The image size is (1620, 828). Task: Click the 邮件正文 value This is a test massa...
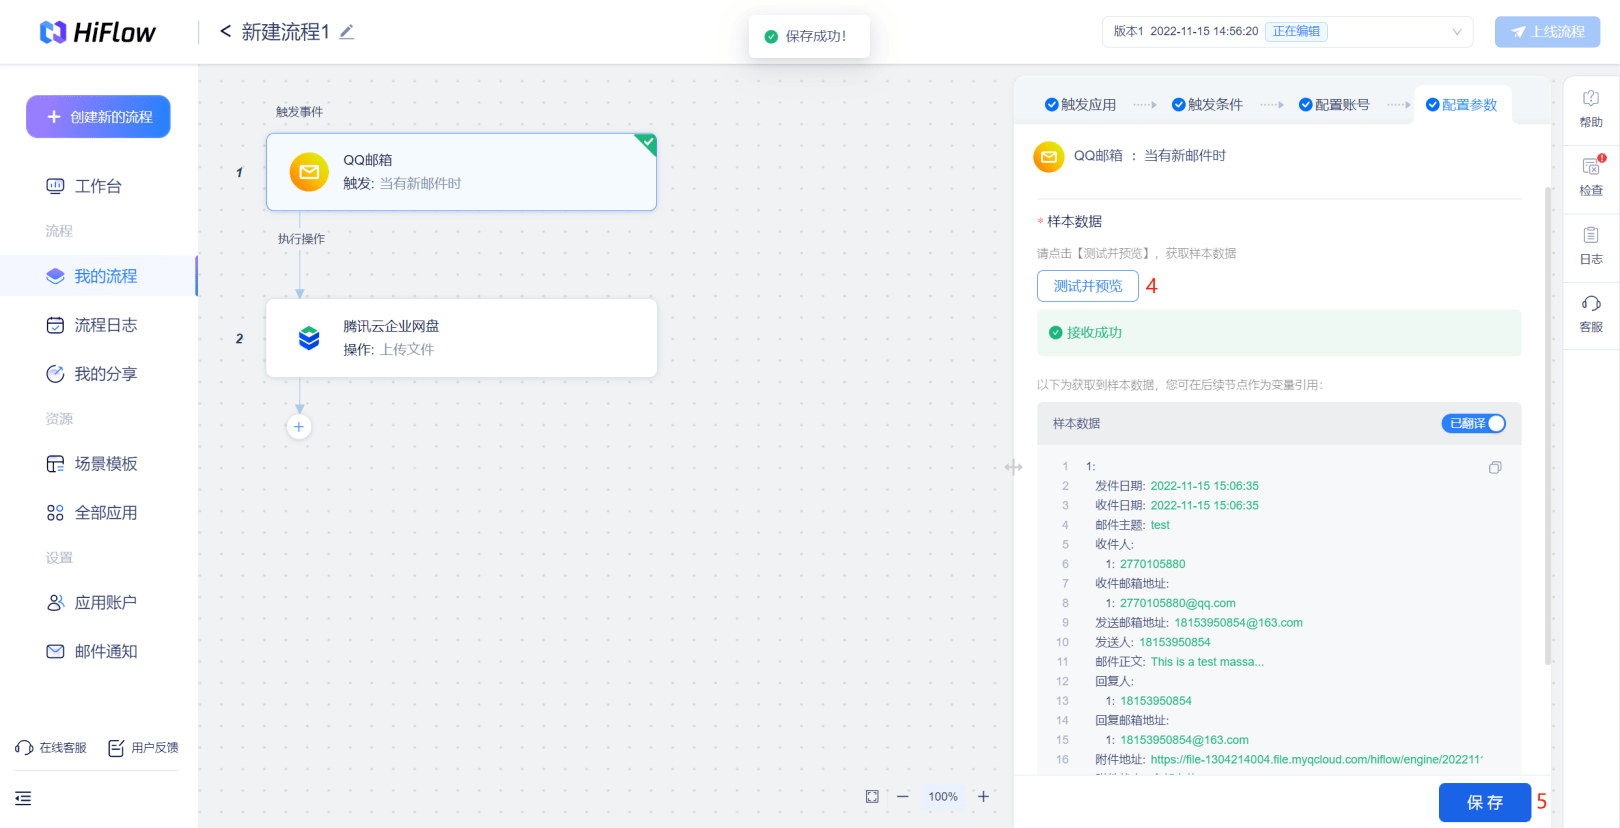coord(1207,662)
